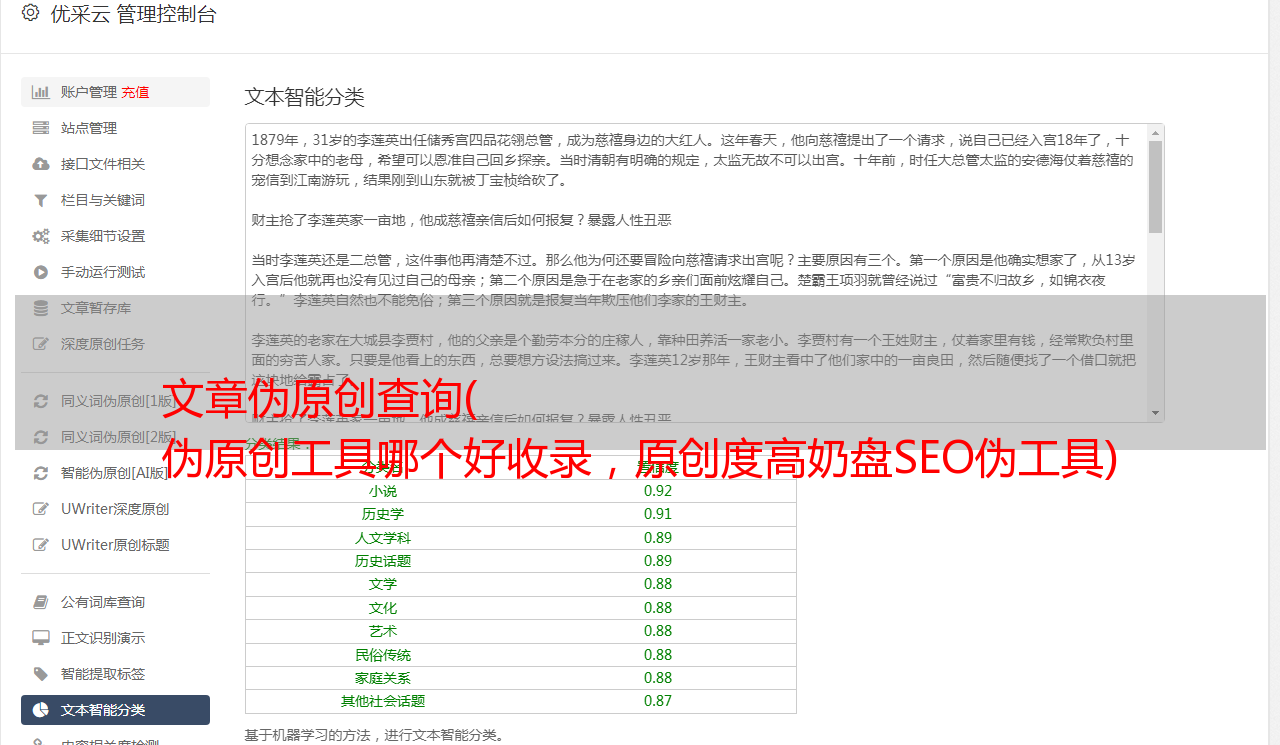Click the server icon beside 站点管理
Image resolution: width=1280 pixels, height=745 pixels.
click(41, 128)
